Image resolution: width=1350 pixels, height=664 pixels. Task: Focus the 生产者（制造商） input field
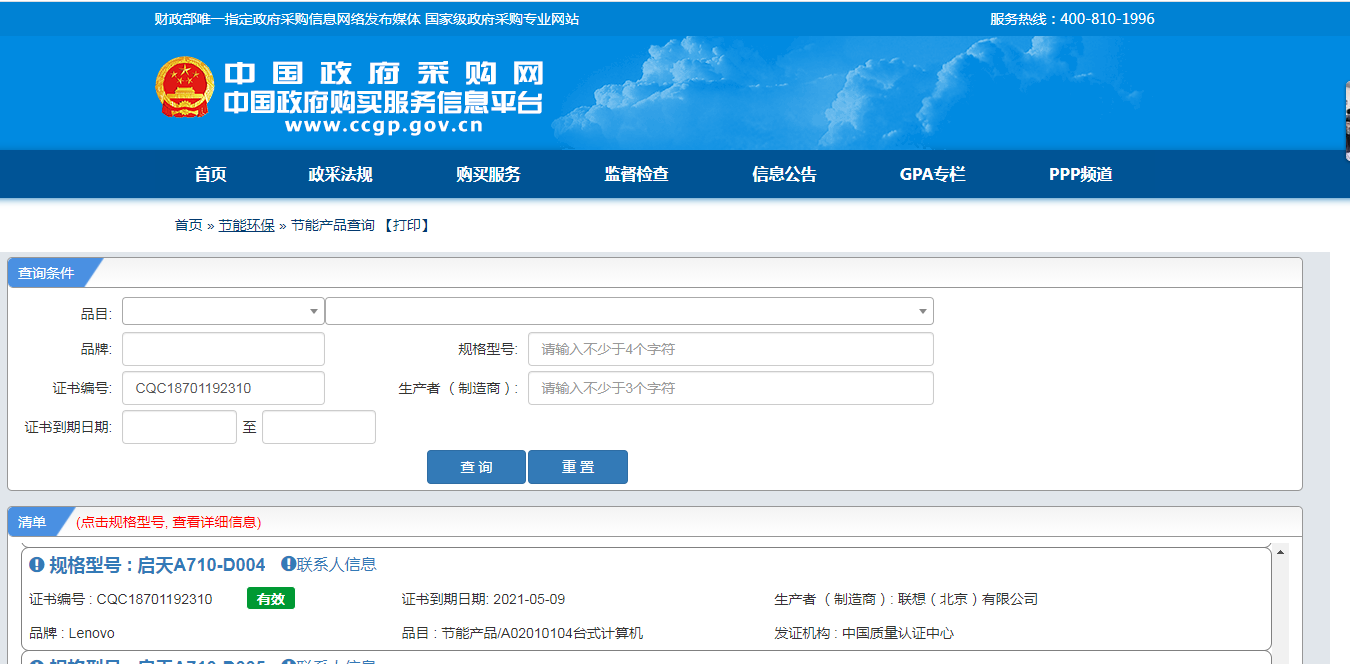[730, 388]
